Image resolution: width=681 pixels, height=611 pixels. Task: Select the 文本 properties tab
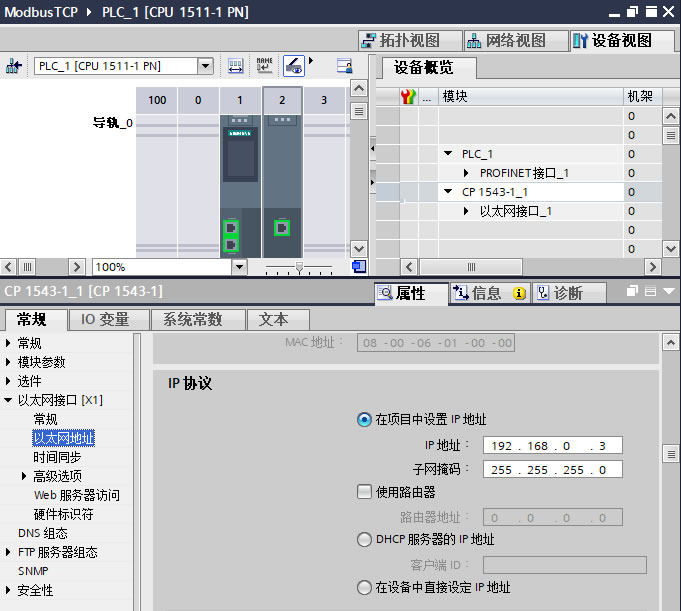pyautogui.click(x=278, y=320)
